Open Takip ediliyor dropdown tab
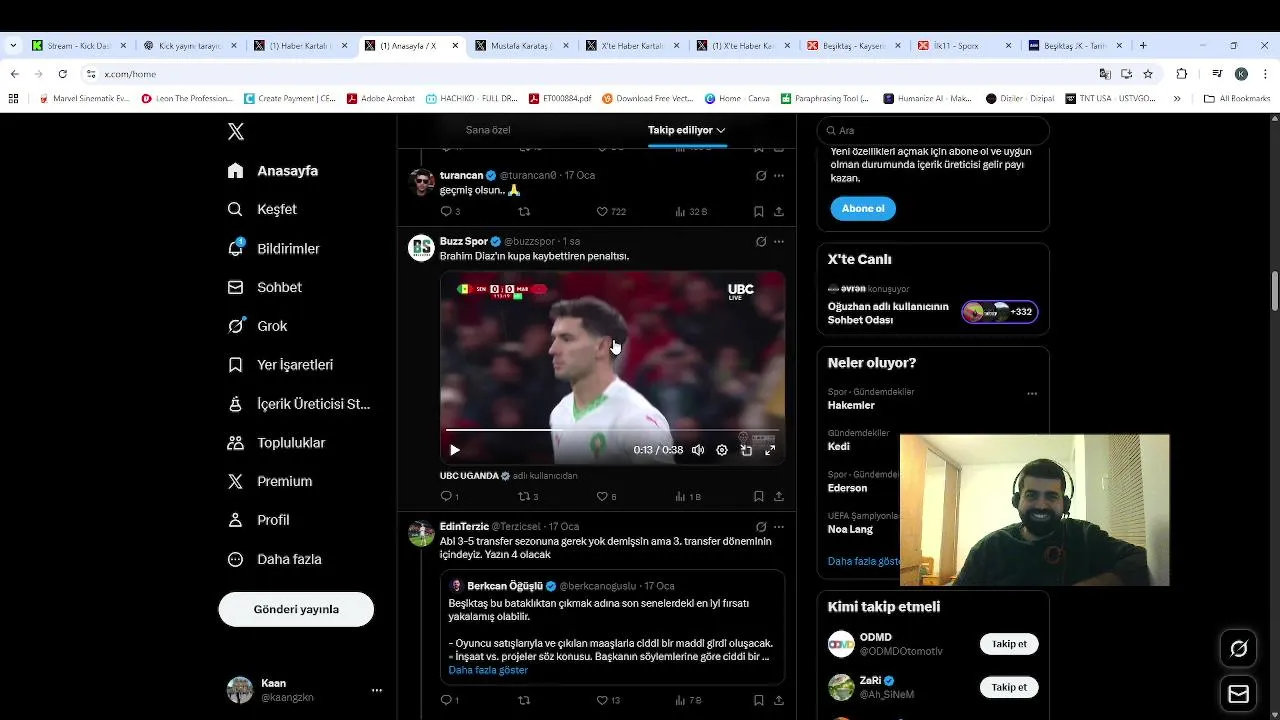 (x=687, y=130)
